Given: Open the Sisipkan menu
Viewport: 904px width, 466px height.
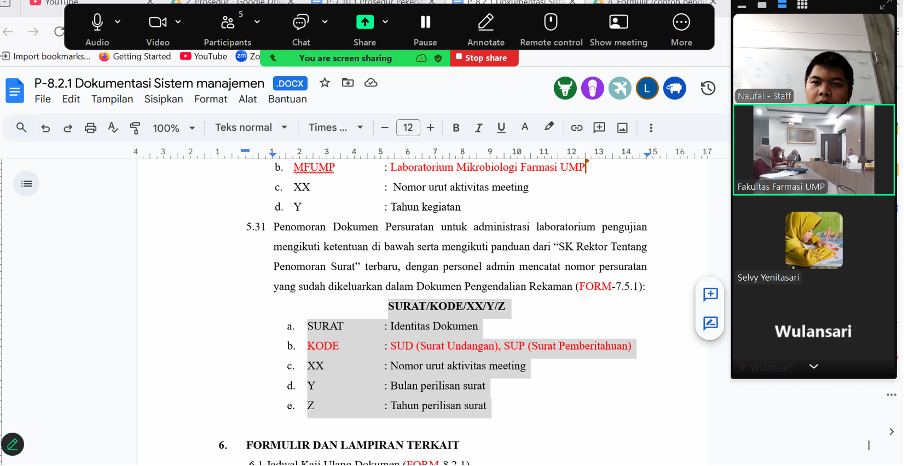Looking at the screenshot, I should 164,99.
